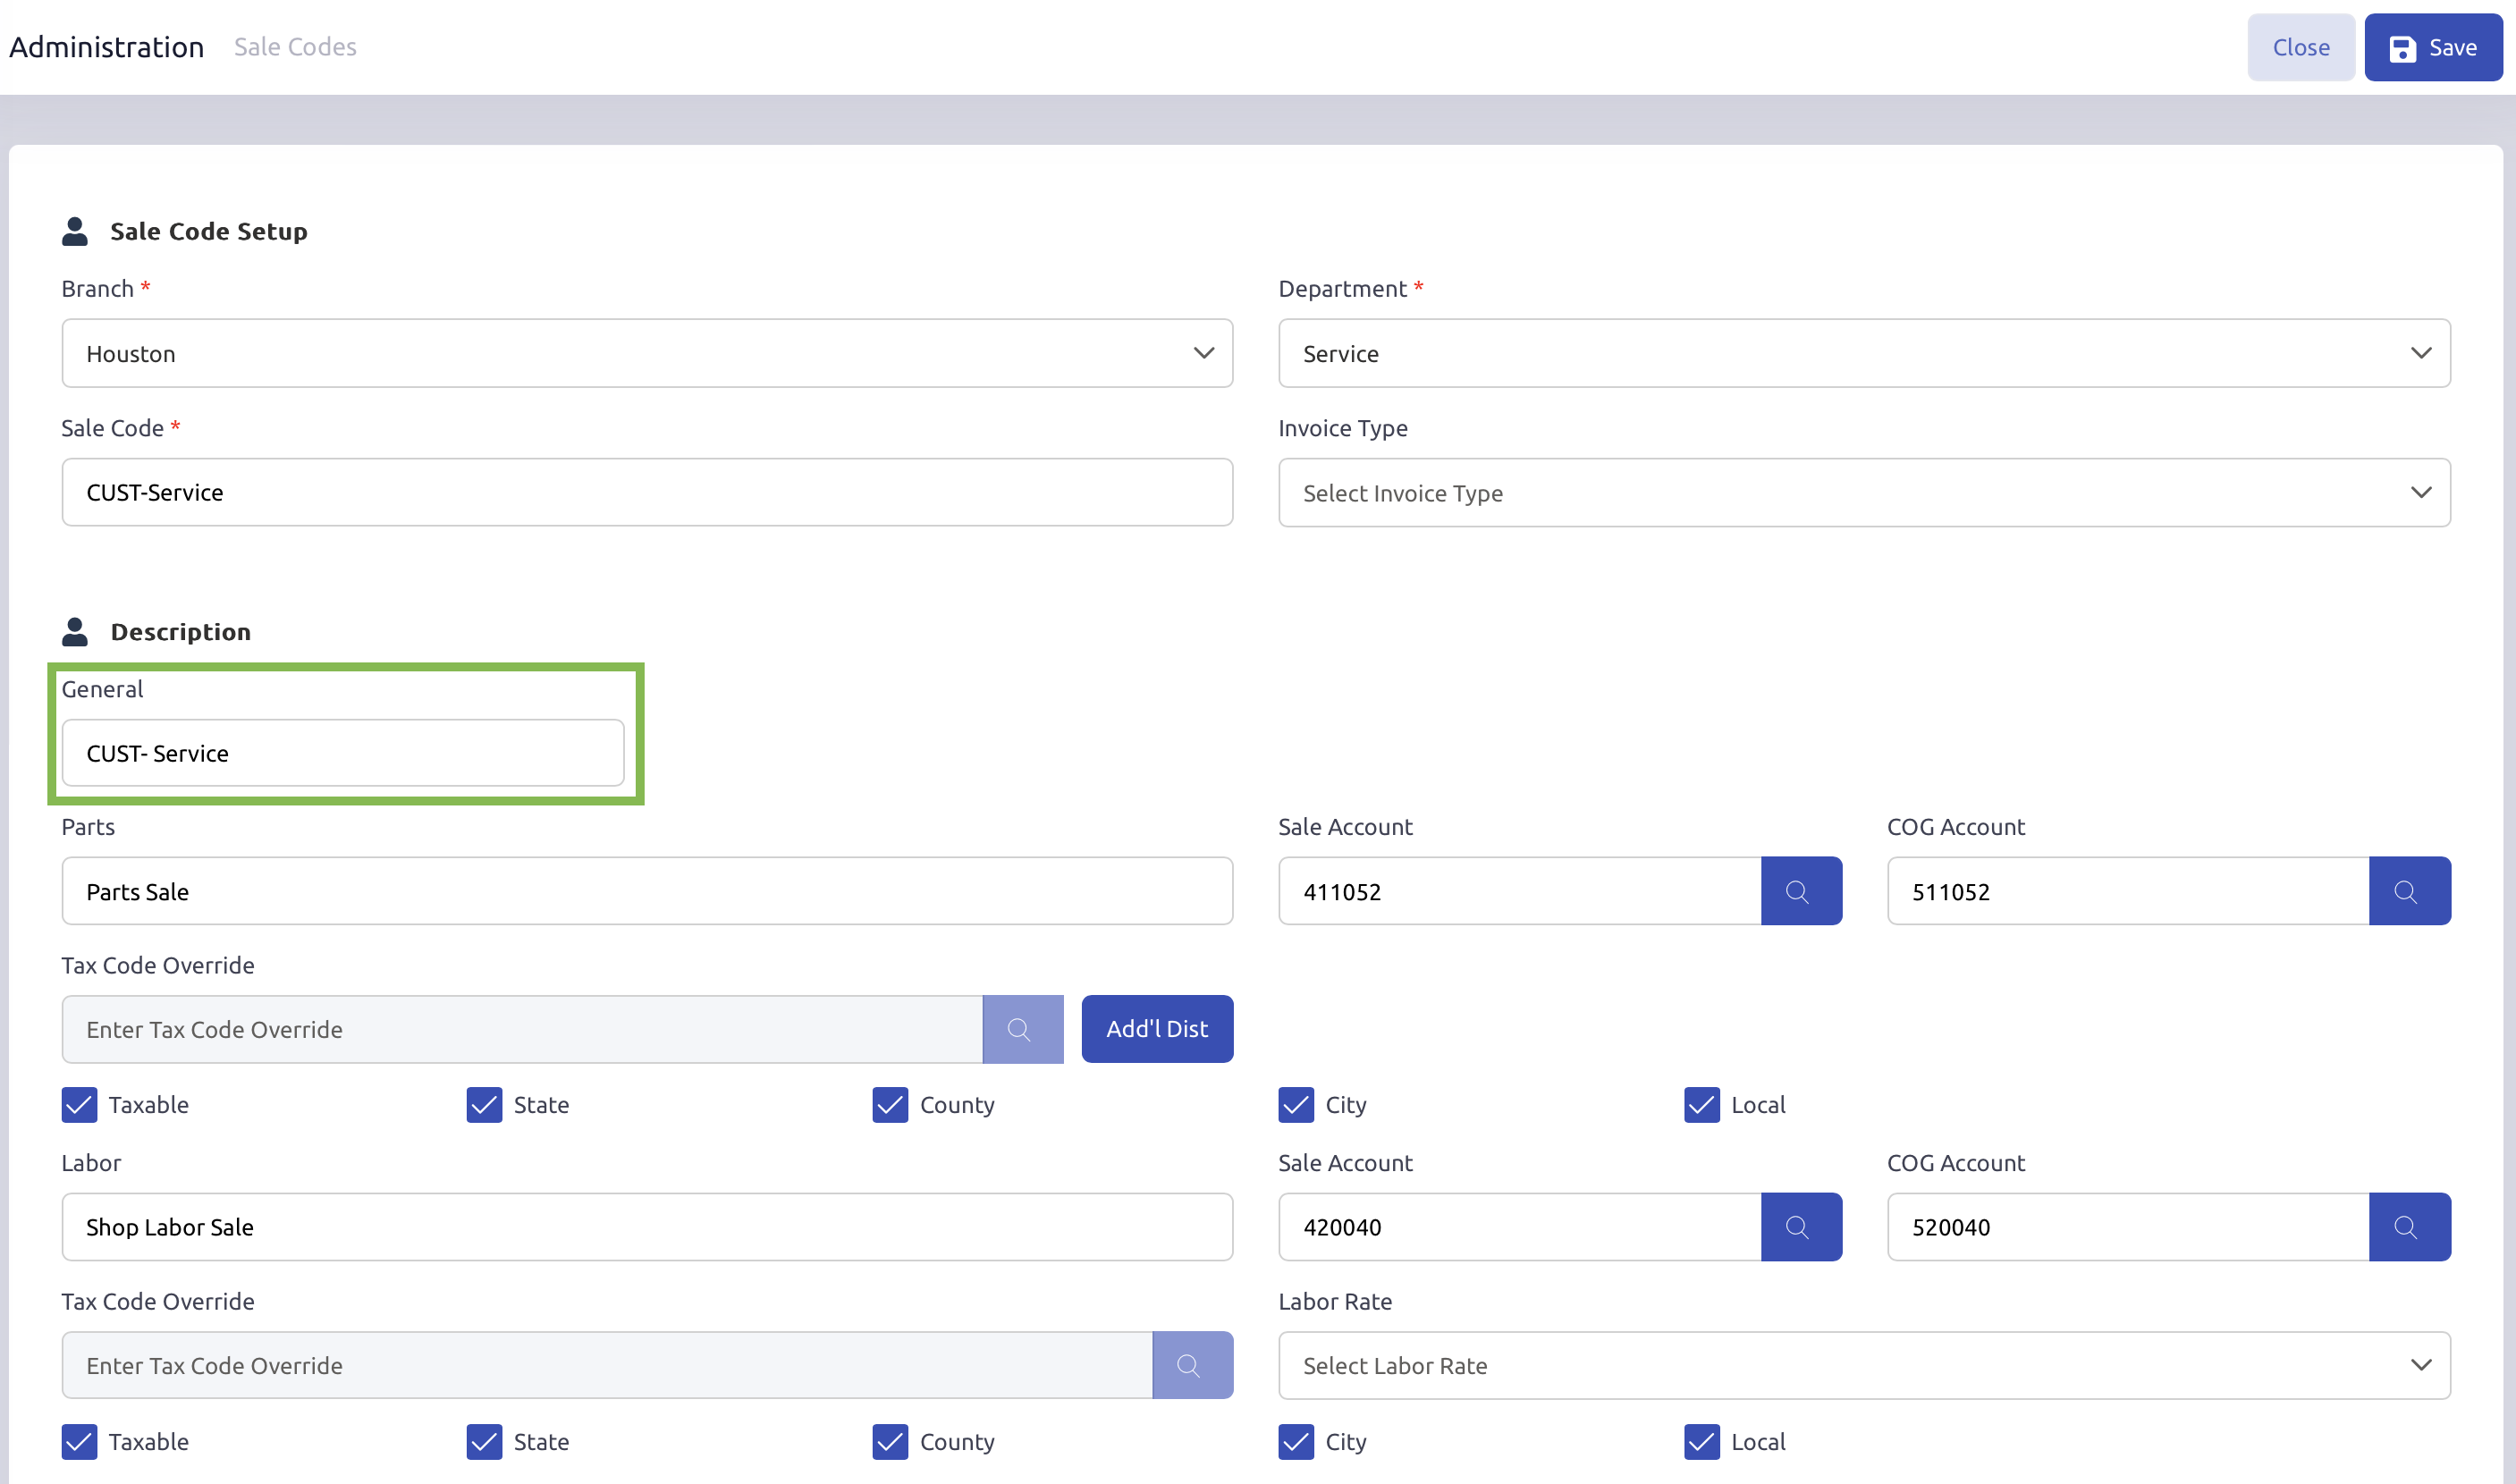The height and width of the screenshot is (1484, 2516).
Task: Click Labor Sale Account search icon
Action: click(1800, 1227)
